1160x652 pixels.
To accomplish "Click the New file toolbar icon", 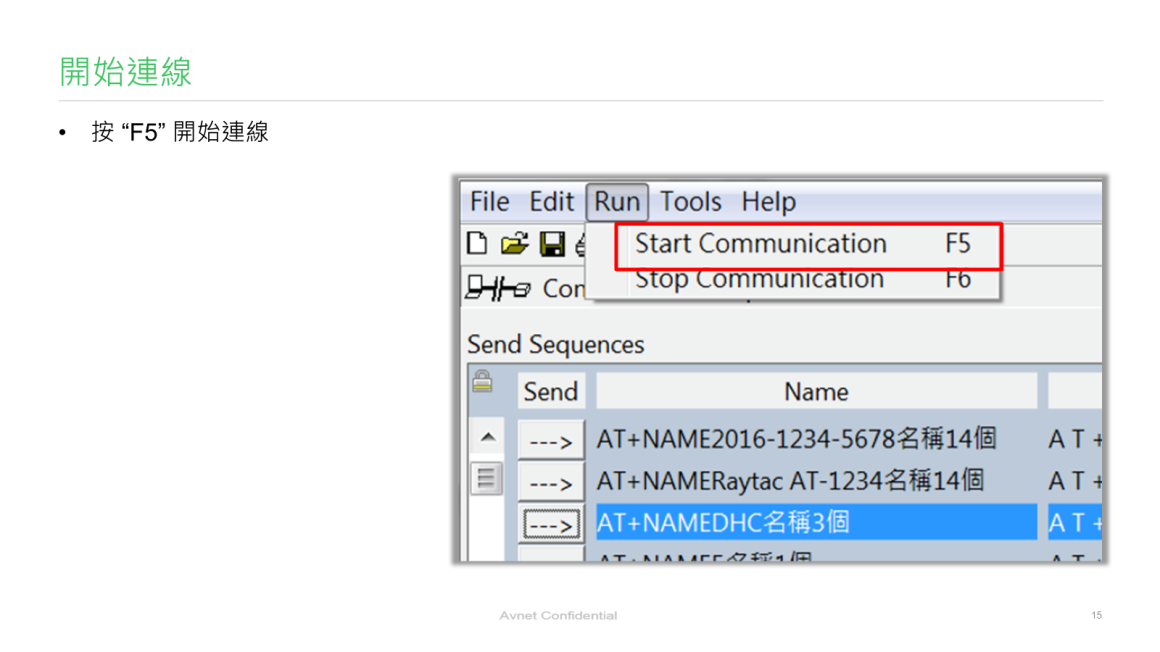I will coord(478,243).
